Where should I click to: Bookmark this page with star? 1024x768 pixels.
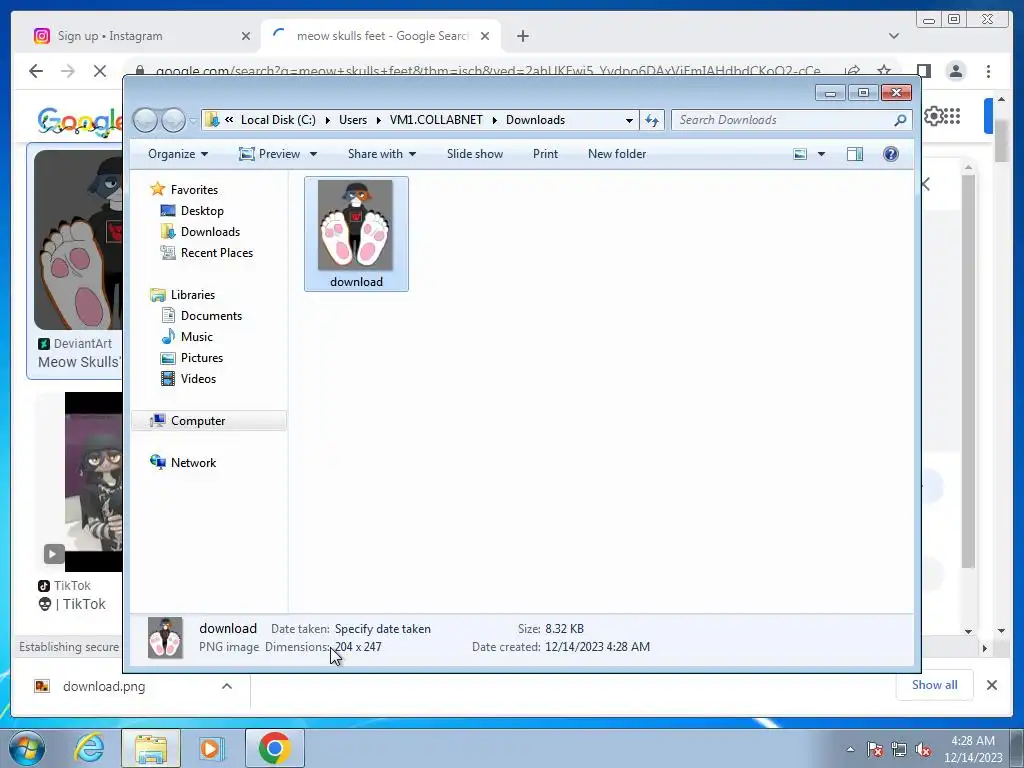[x=884, y=71]
